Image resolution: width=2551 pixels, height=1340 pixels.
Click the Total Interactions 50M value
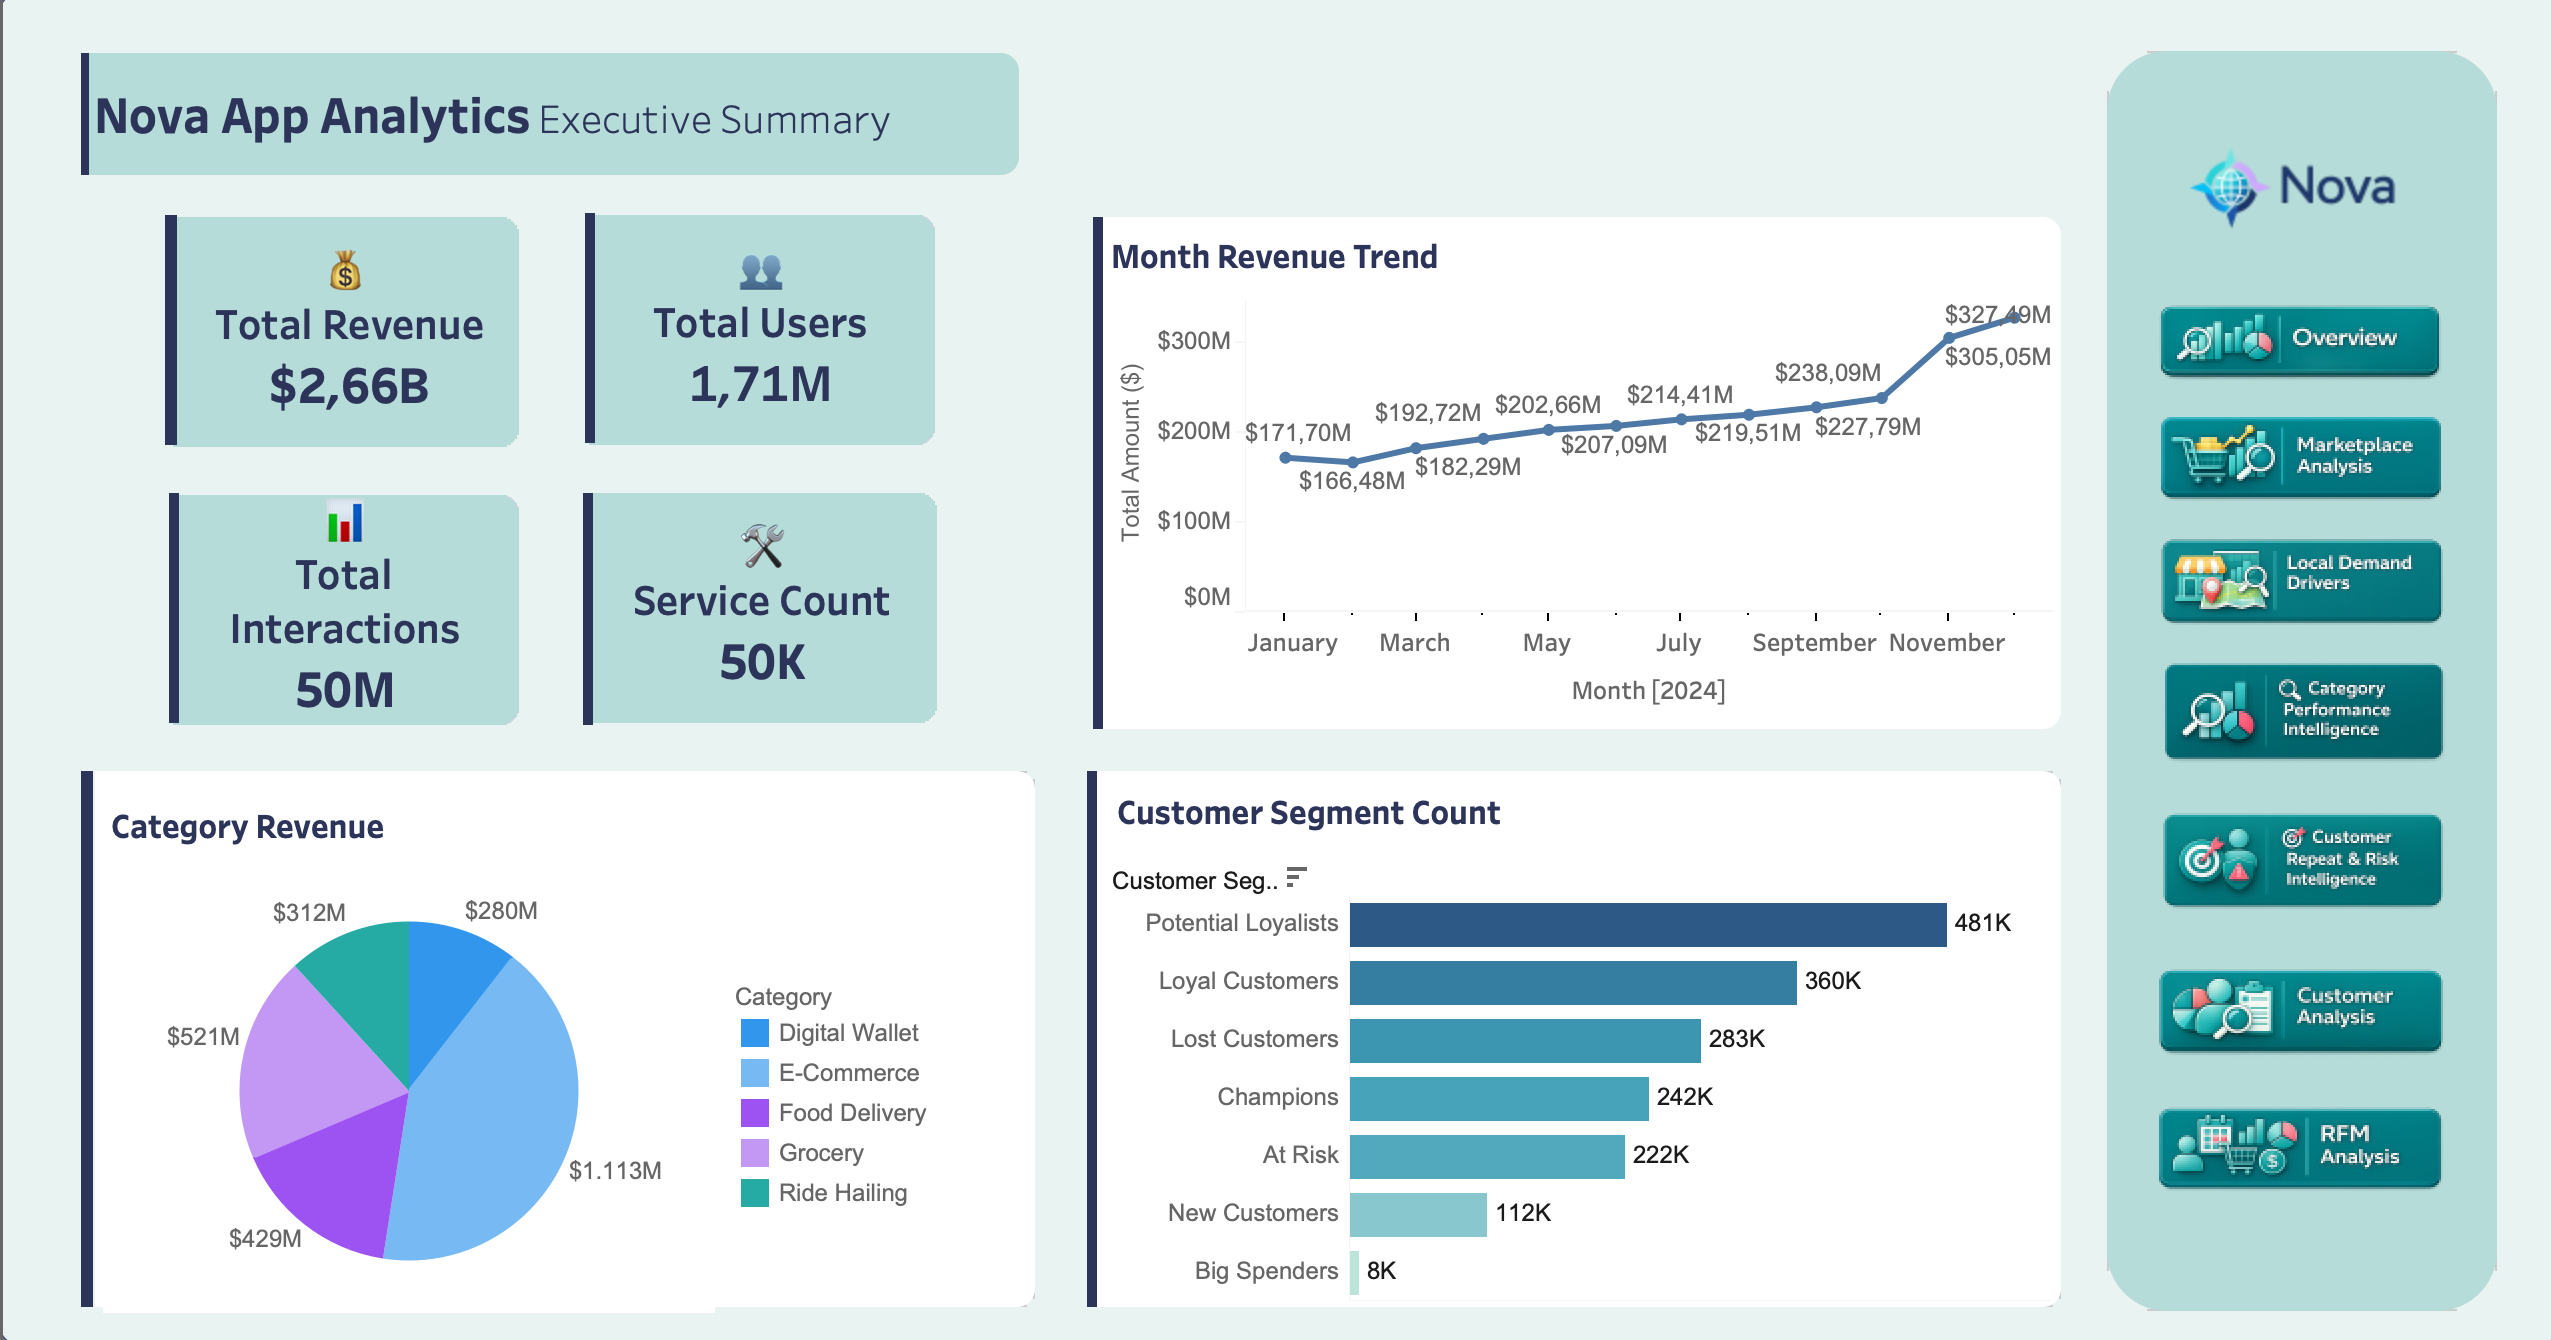click(345, 690)
